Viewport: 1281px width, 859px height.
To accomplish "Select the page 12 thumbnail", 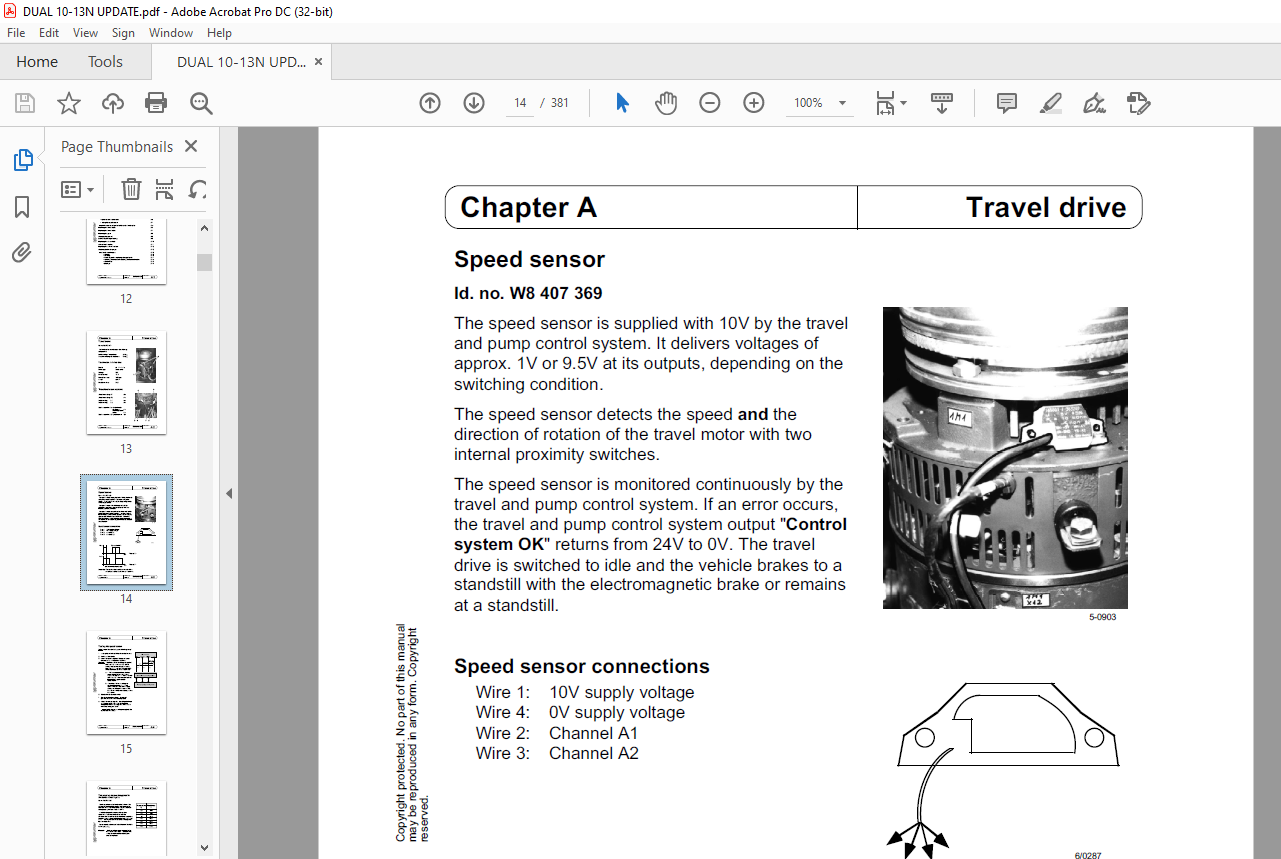I will [x=126, y=252].
